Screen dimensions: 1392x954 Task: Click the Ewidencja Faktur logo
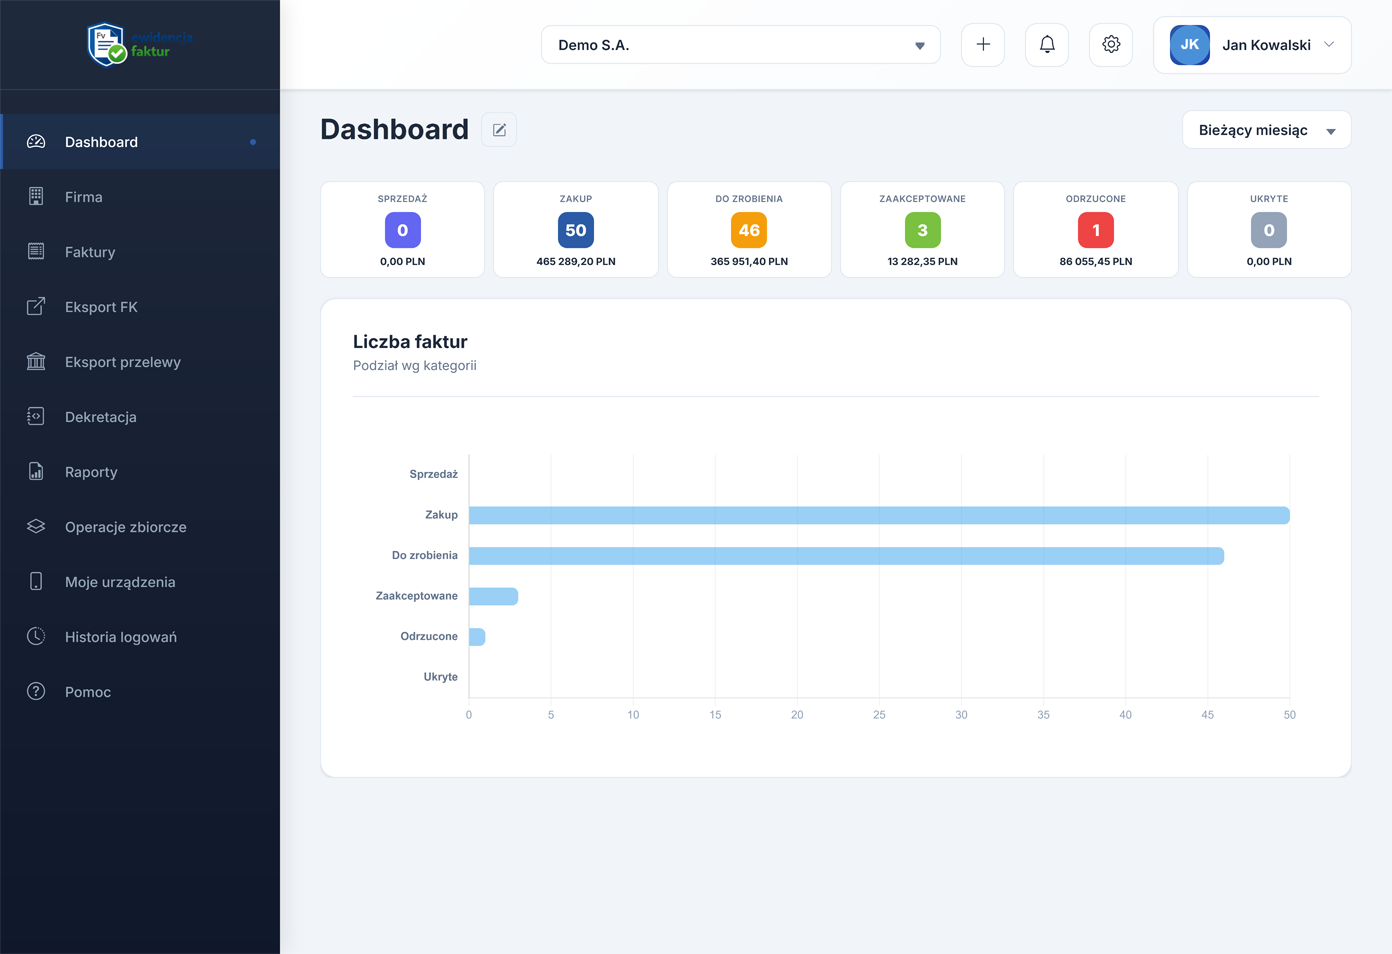pyautogui.click(x=139, y=45)
